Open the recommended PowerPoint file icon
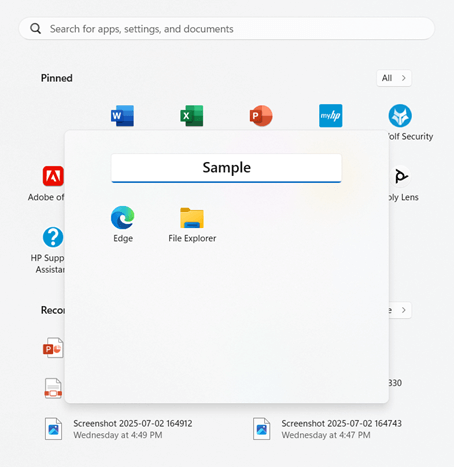The image size is (454, 467). tap(53, 348)
